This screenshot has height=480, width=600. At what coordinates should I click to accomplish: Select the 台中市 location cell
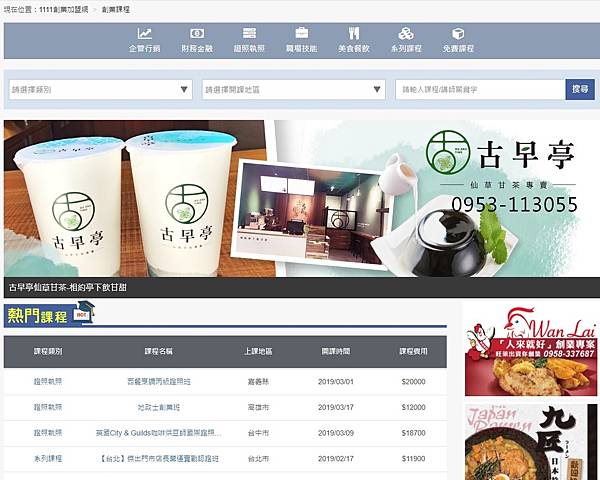tap(258, 433)
